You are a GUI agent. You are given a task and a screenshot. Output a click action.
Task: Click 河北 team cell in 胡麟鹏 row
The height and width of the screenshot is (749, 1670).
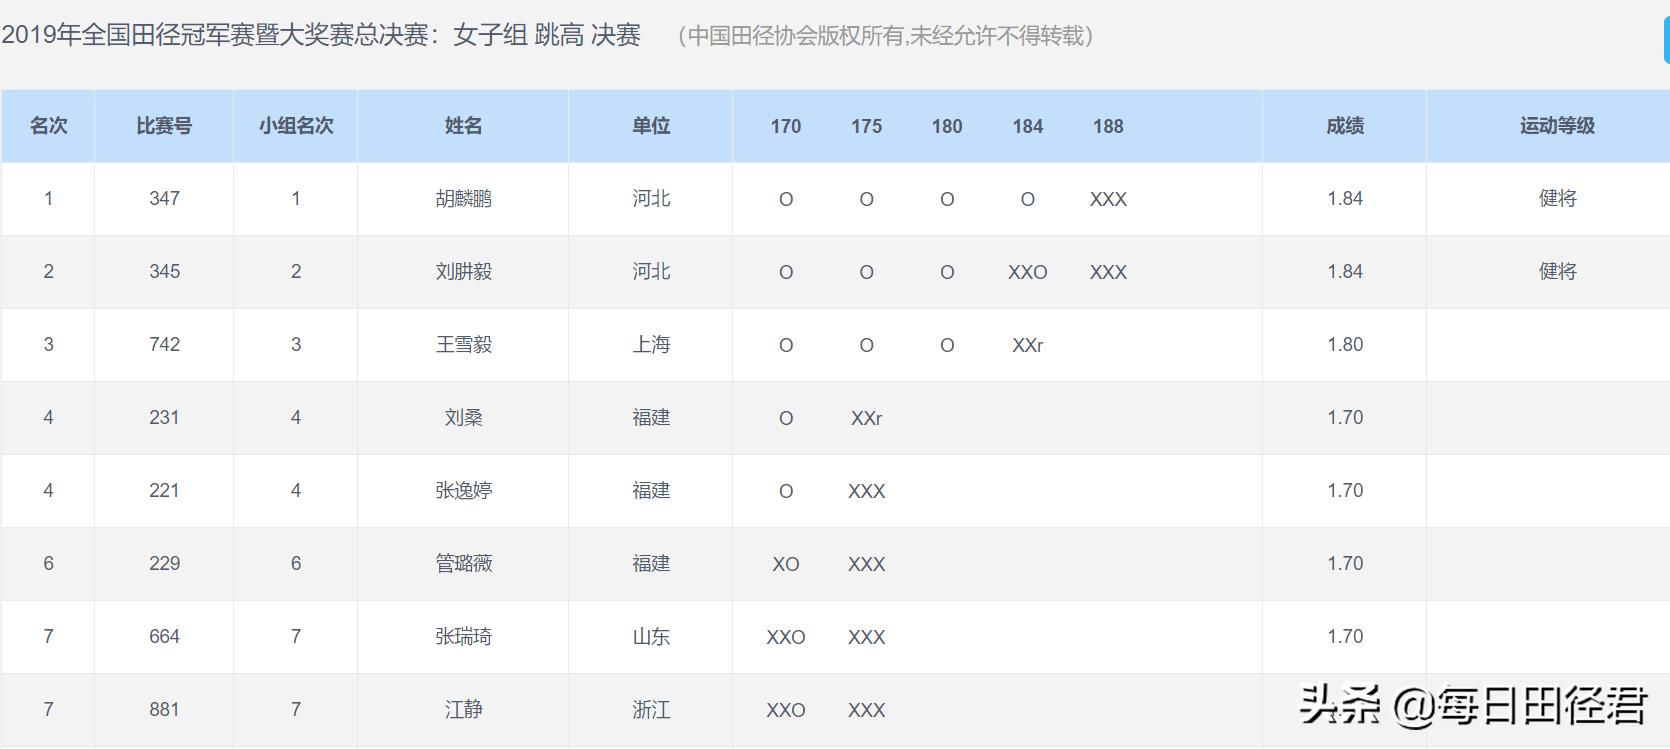click(x=651, y=199)
